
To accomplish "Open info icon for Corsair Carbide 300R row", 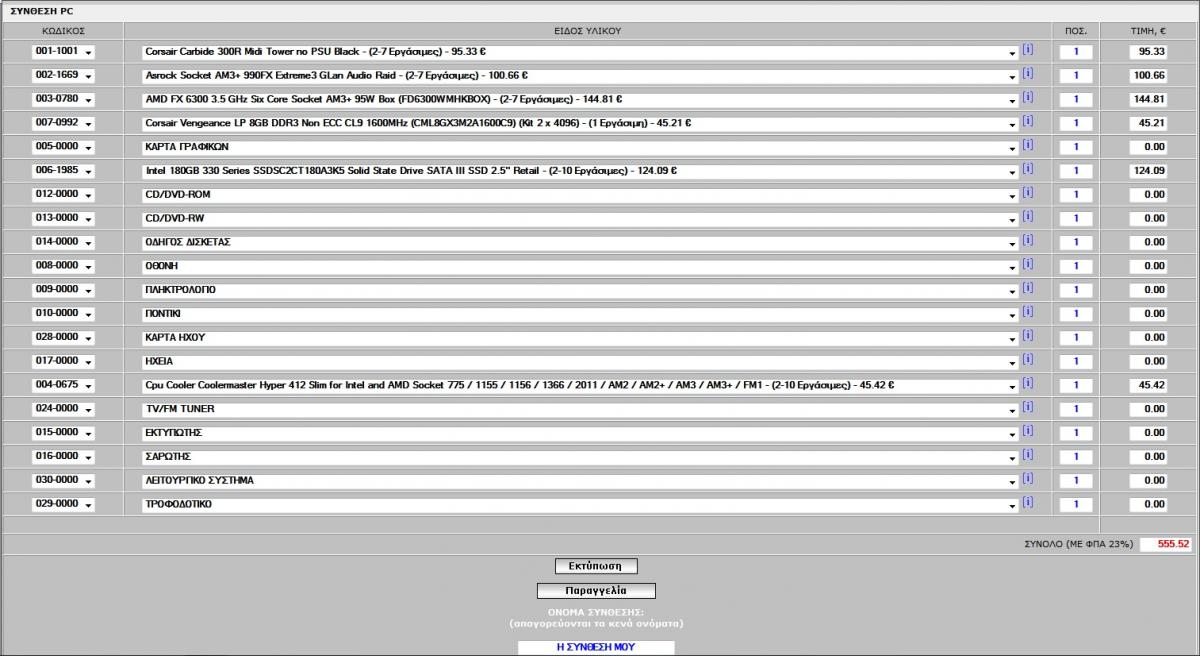I will [x=1027, y=49].
